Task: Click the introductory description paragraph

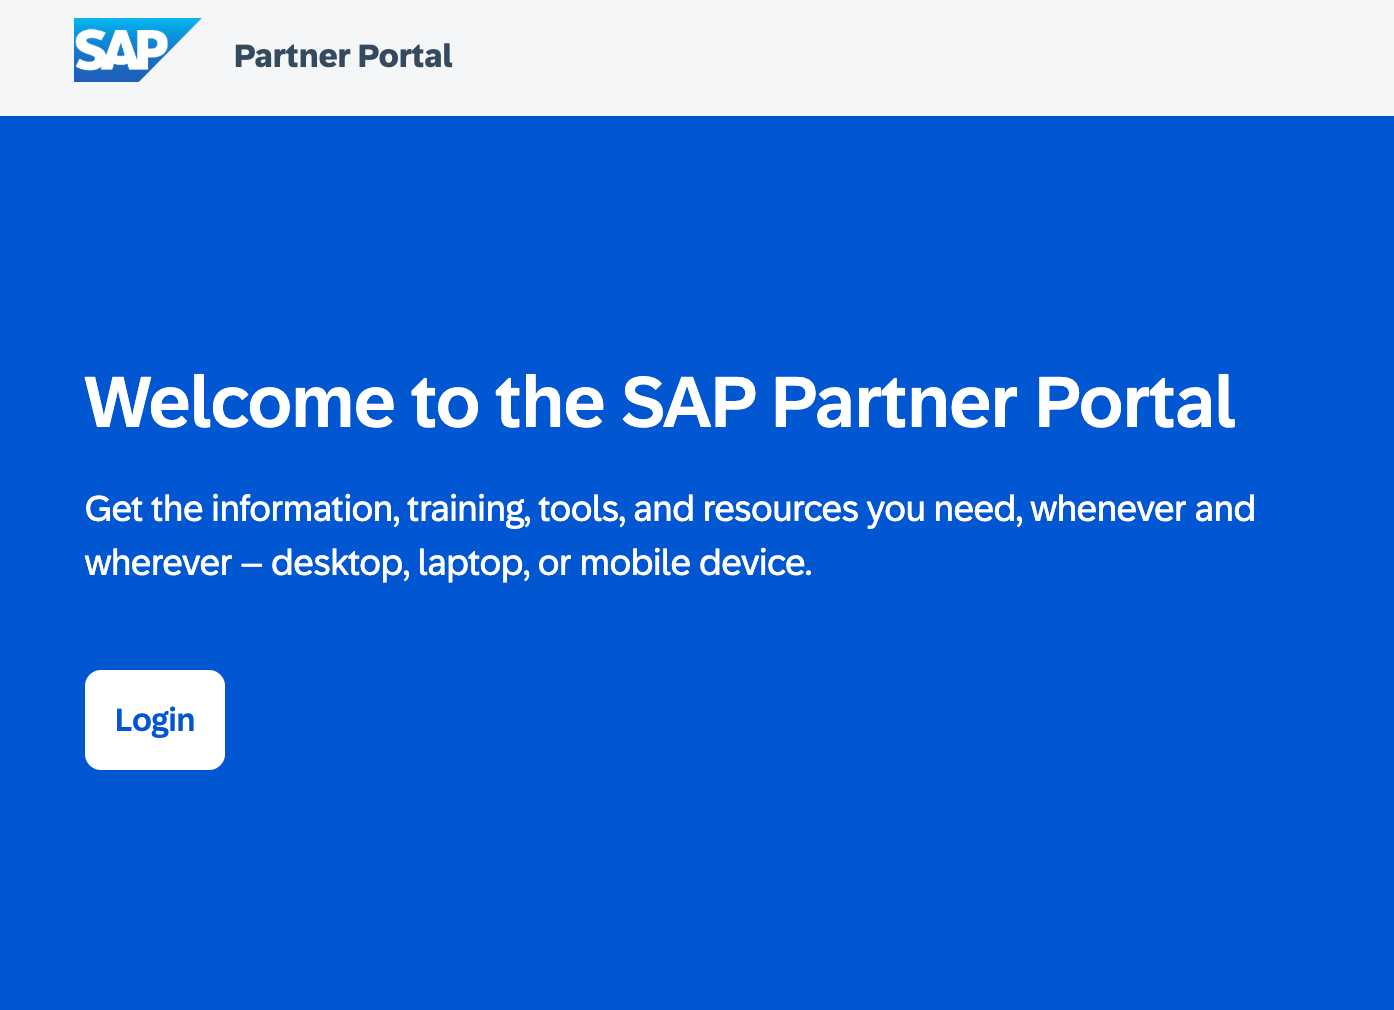Action: (x=670, y=535)
